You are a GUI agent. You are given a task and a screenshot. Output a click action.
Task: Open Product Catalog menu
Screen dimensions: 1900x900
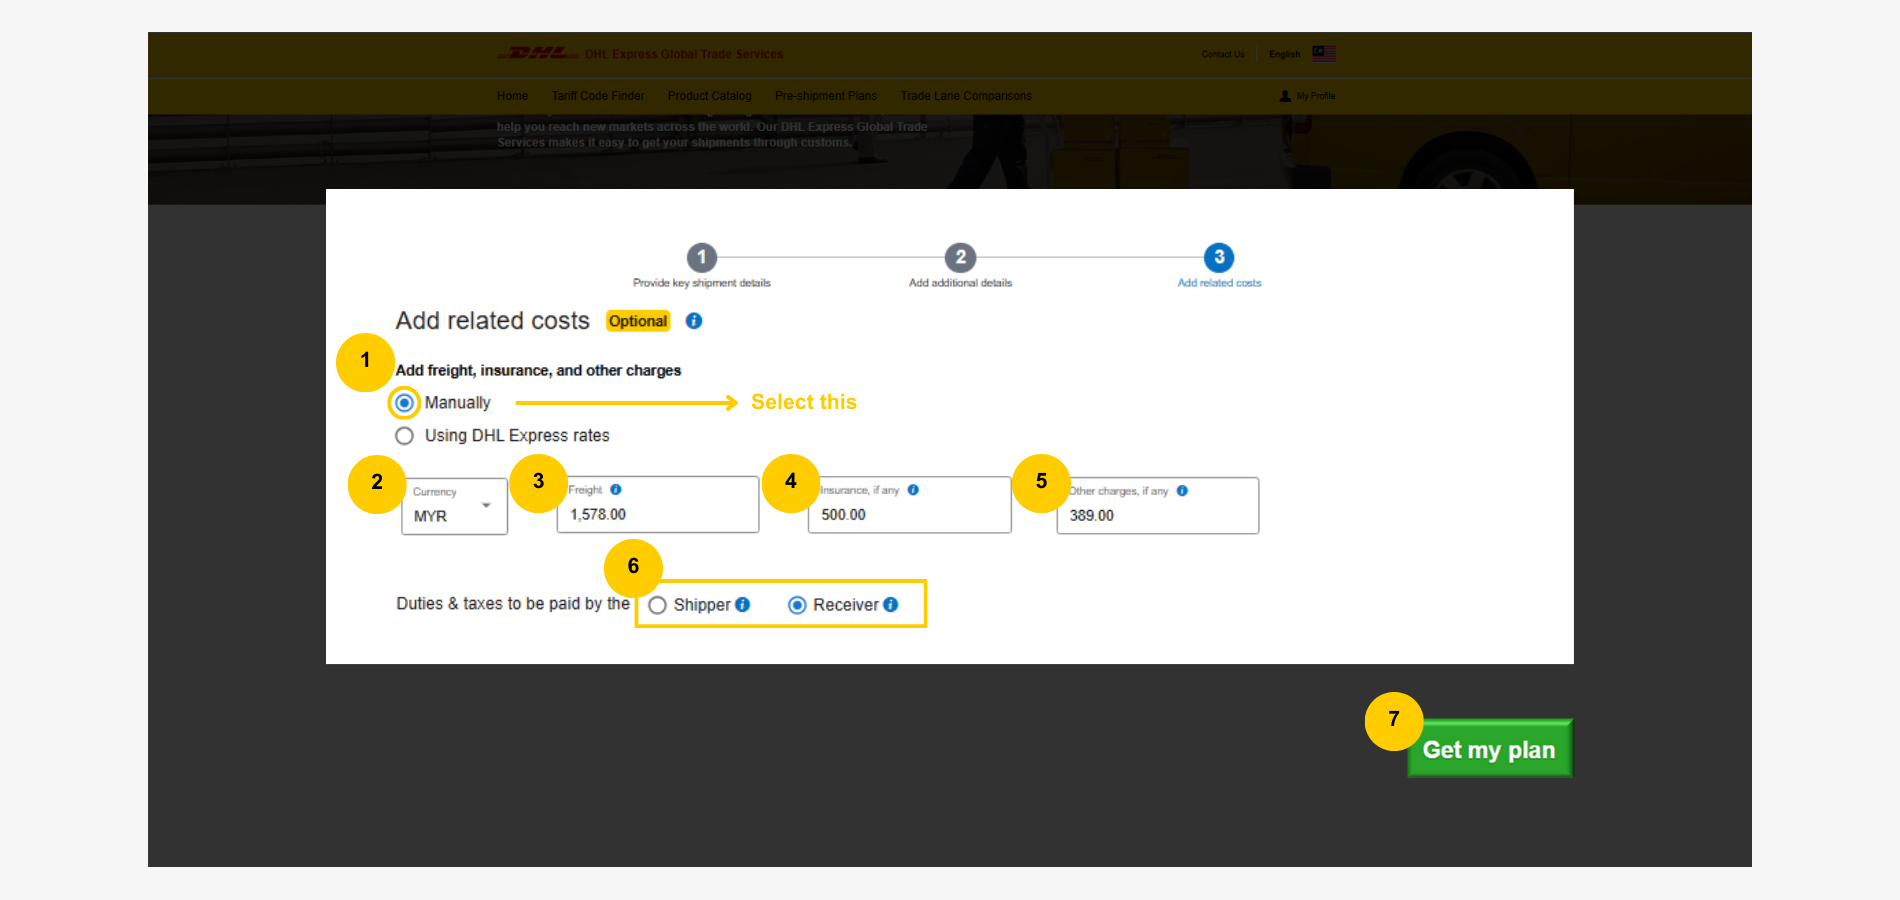(710, 96)
